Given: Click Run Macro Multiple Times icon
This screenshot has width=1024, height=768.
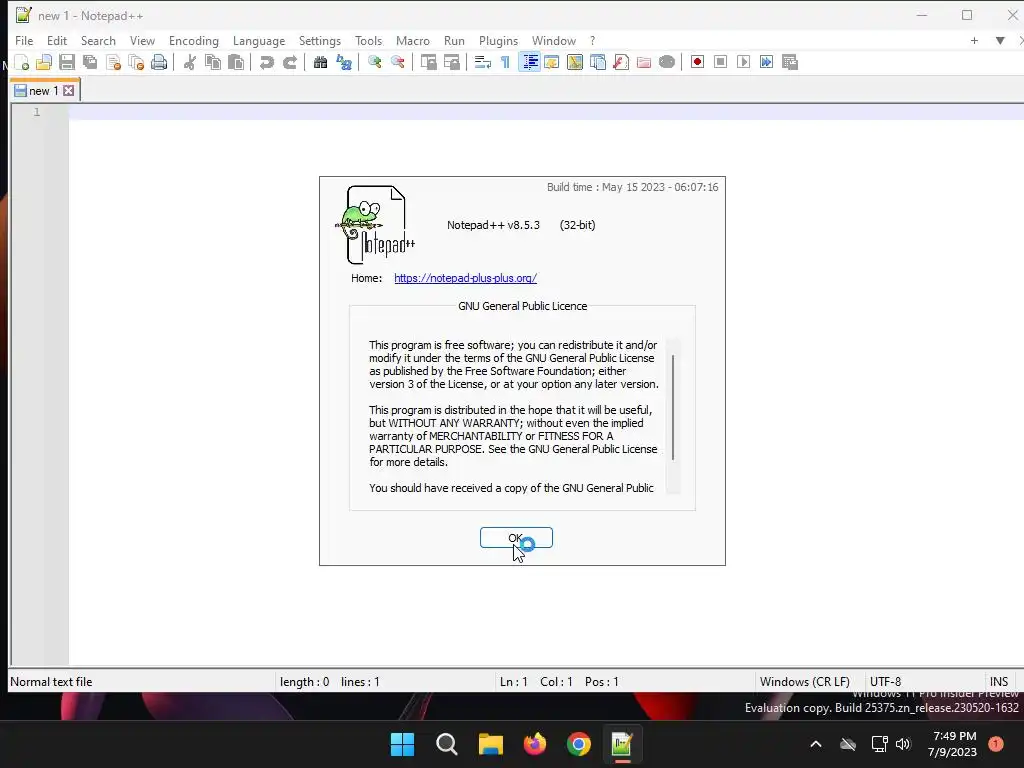Looking at the screenshot, I should click(766, 62).
